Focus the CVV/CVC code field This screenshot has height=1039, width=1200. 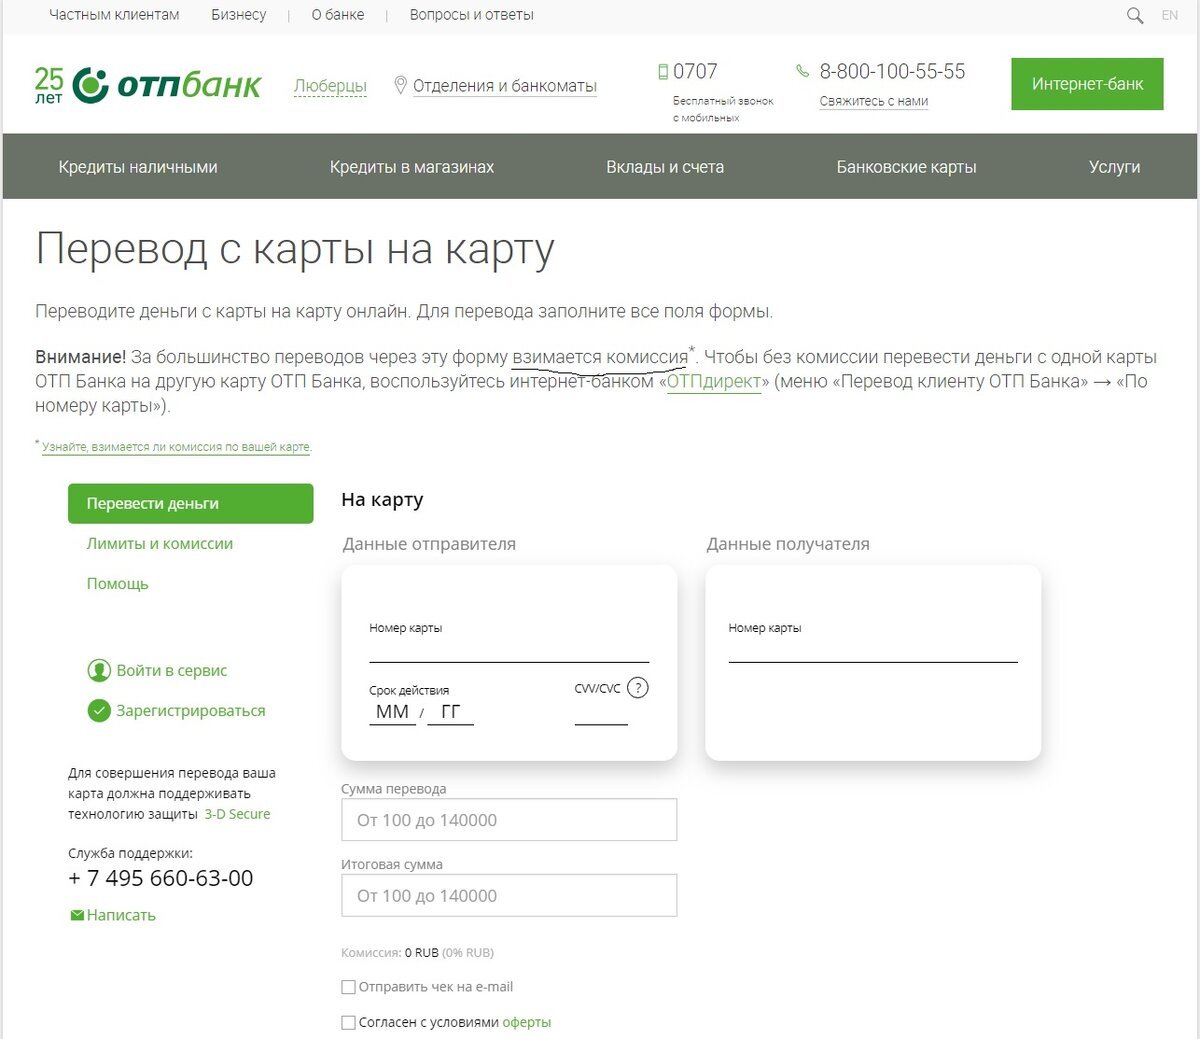tap(601, 712)
